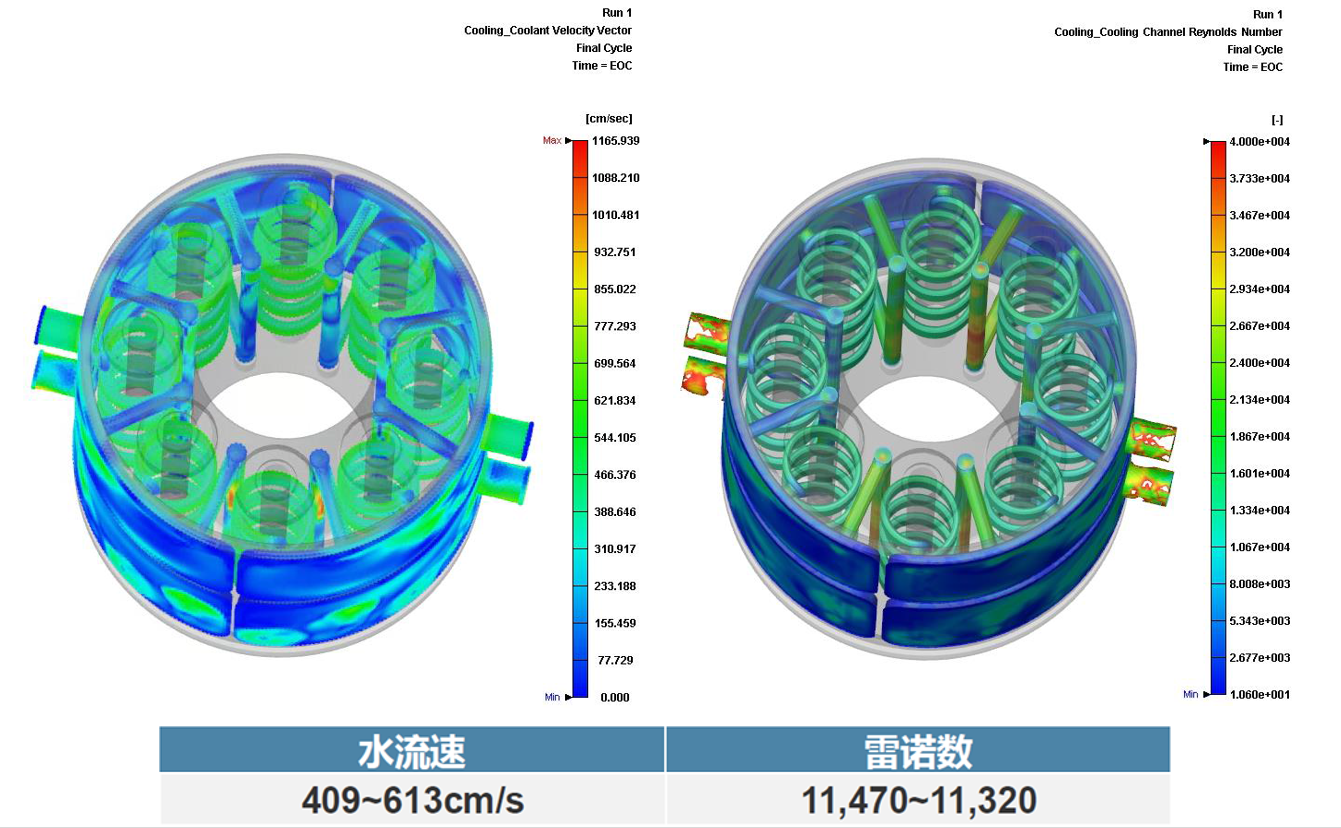Click the 1165.939 maximum velocity value
This screenshot has width=1341, height=828.
[x=615, y=141]
